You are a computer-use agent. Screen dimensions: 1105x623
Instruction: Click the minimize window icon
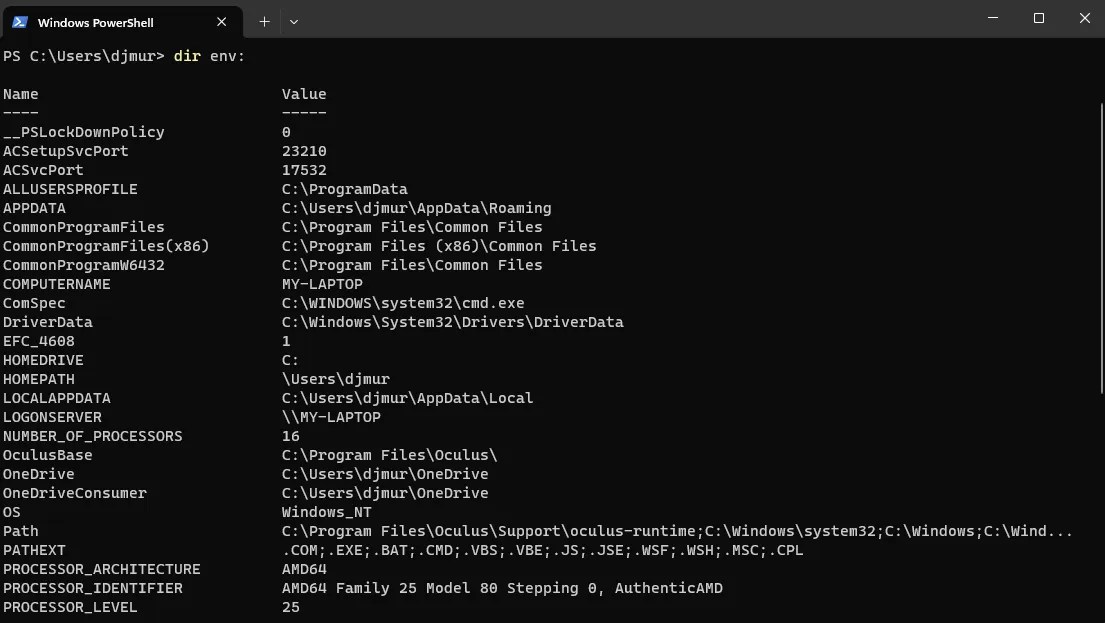(x=992, y=18)
